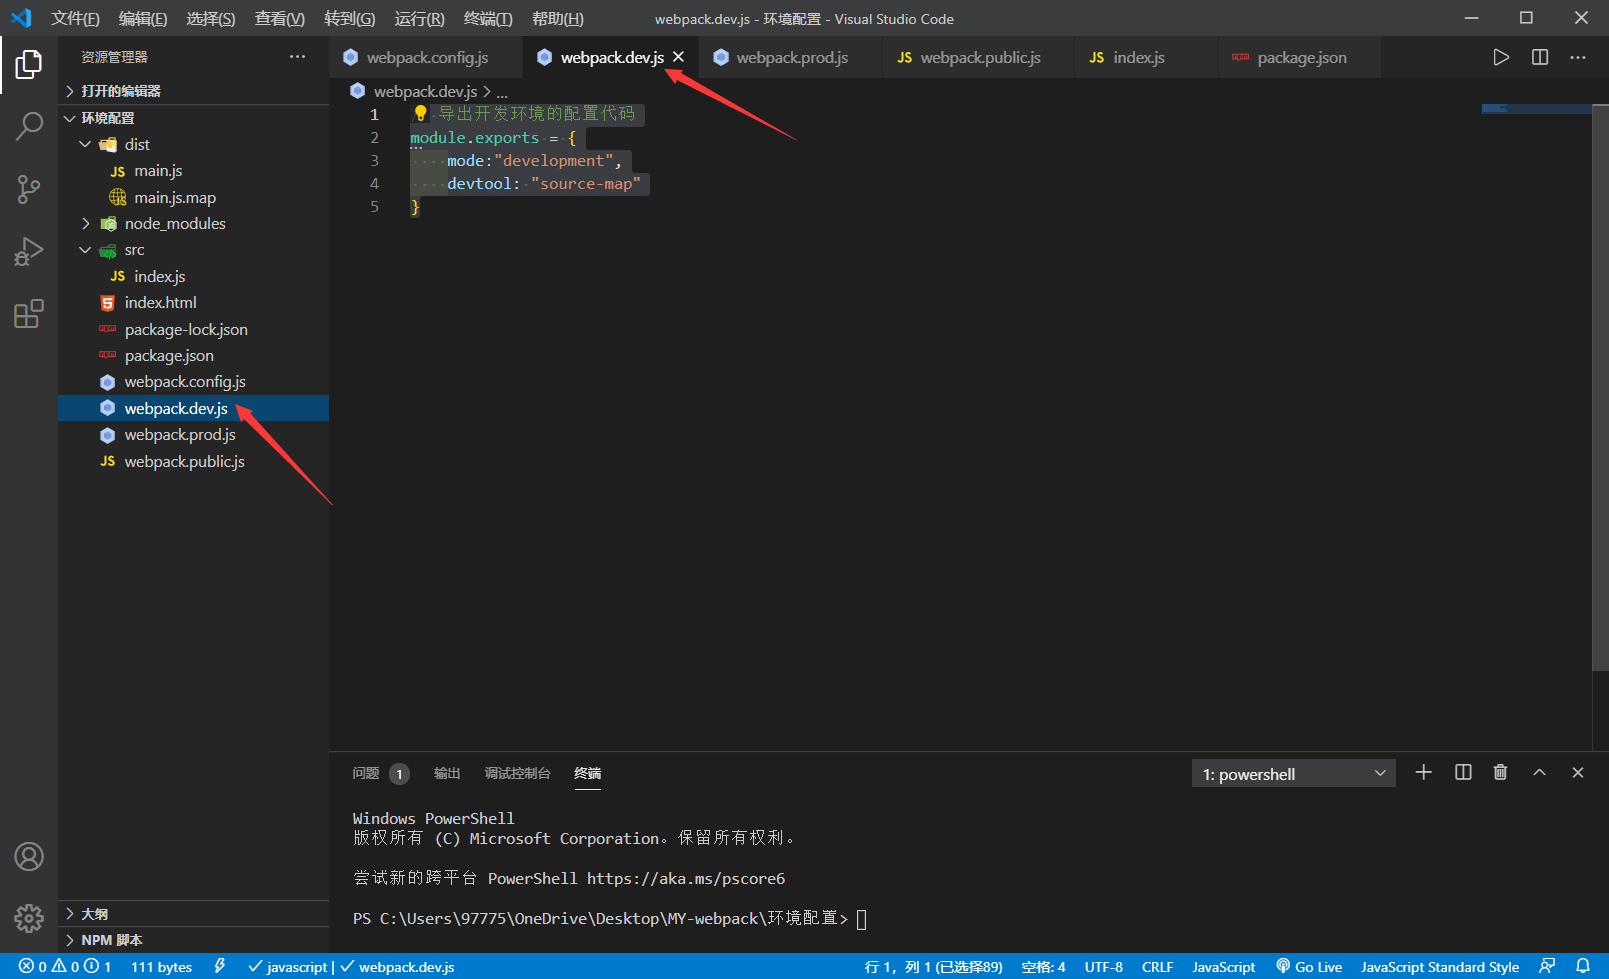The width and height of the screenshot is (1609, 979).
Task: Open index.html in the file tree
Action: coord(194,302)
